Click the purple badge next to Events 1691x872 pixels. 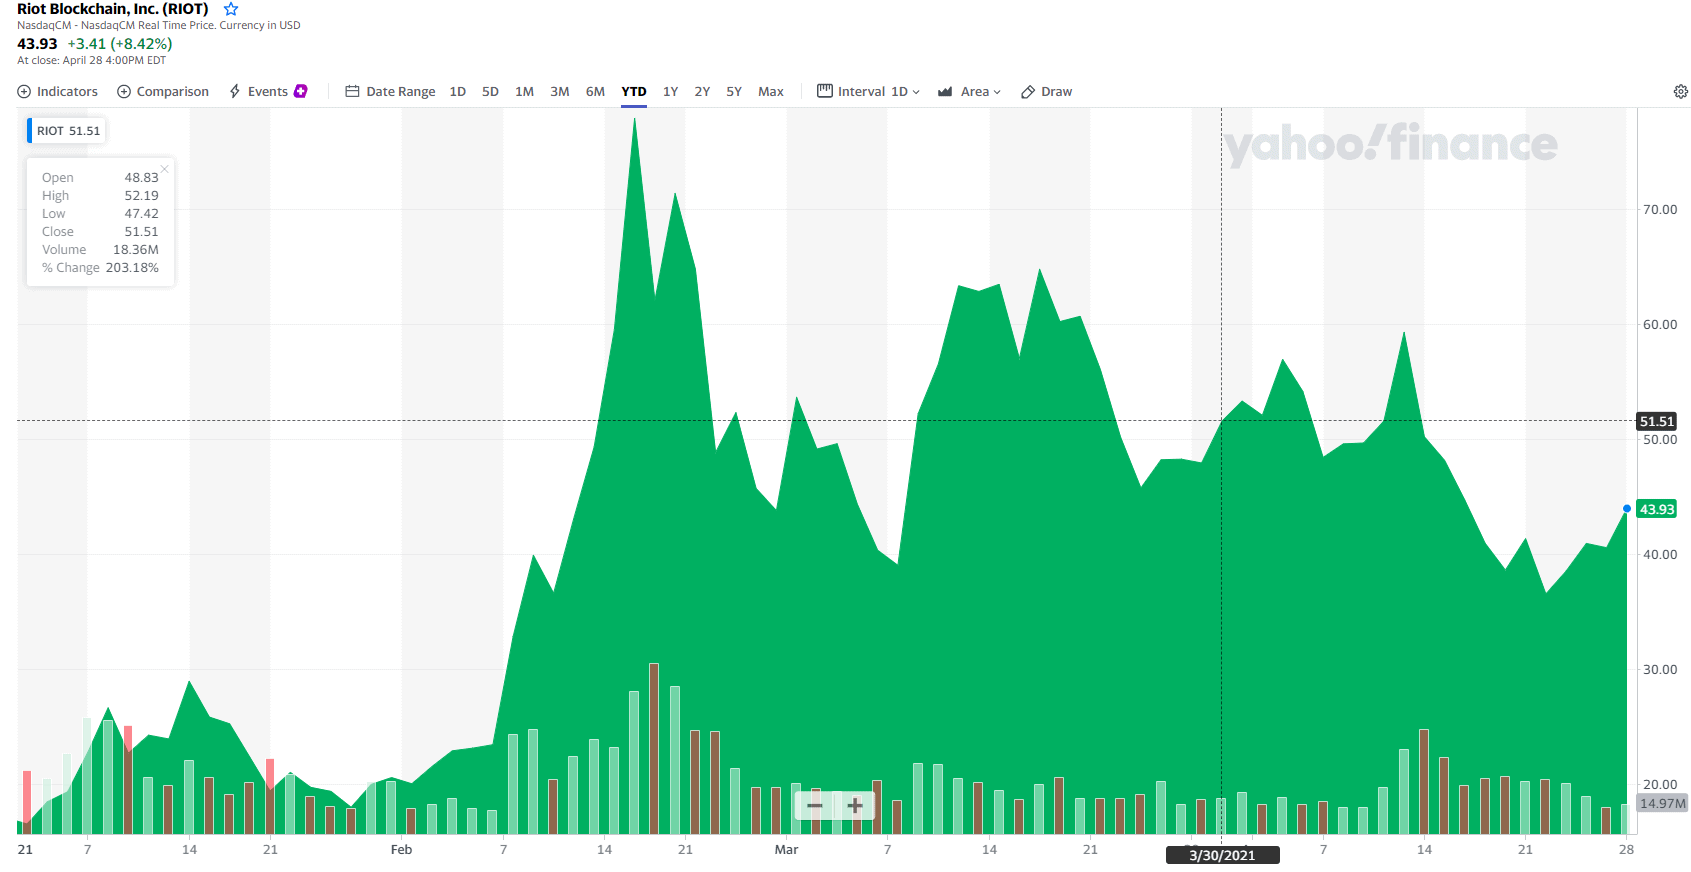300,91
